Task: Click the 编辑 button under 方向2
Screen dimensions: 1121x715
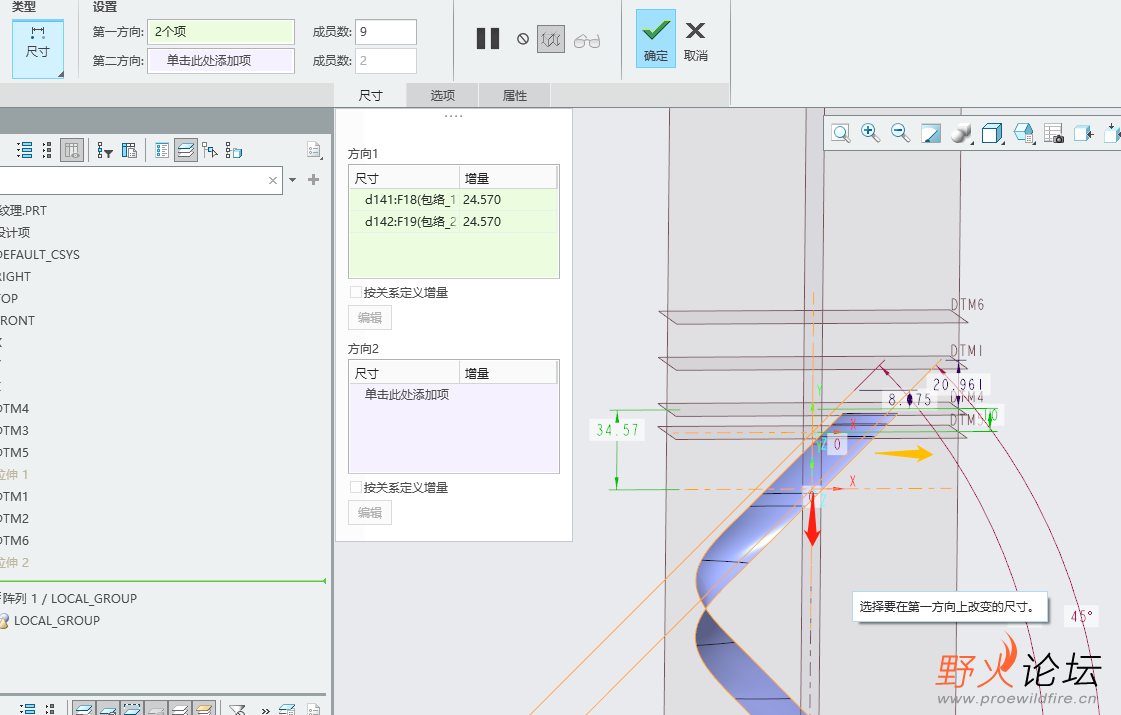Action: coord(370,513)
